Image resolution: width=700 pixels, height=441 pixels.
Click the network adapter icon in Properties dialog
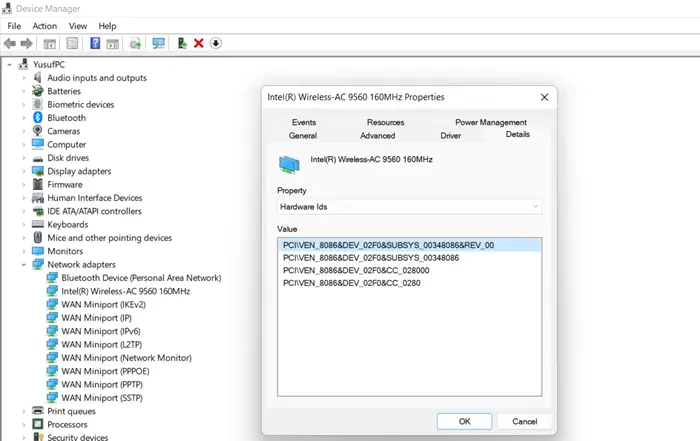coord(289,164)
